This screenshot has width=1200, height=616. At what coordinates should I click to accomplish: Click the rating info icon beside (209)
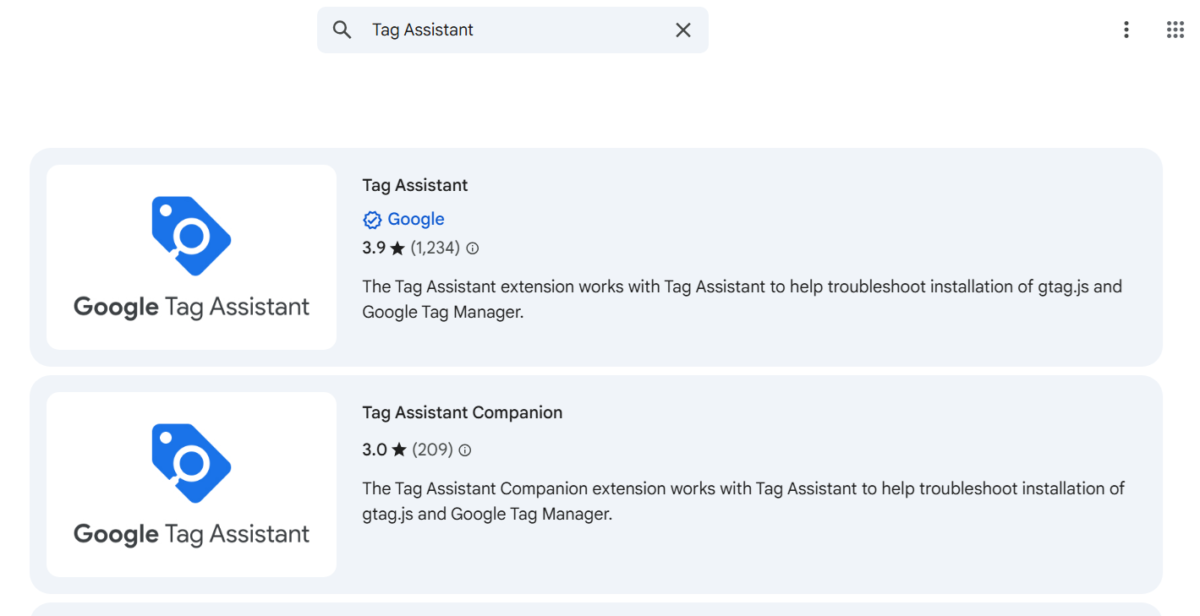coord(464,450)
